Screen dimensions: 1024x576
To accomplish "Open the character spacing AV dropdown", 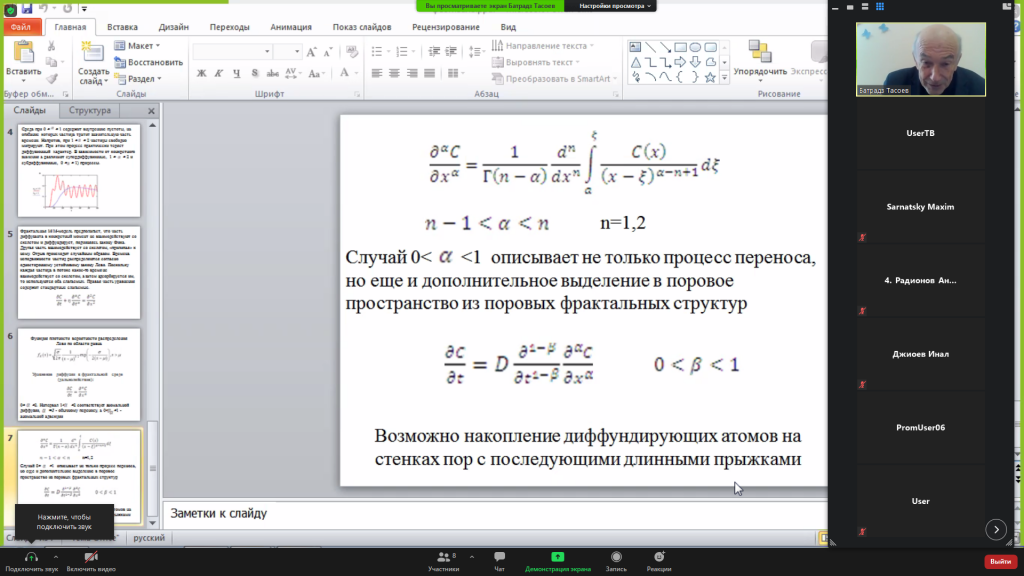I will [293, 73].
